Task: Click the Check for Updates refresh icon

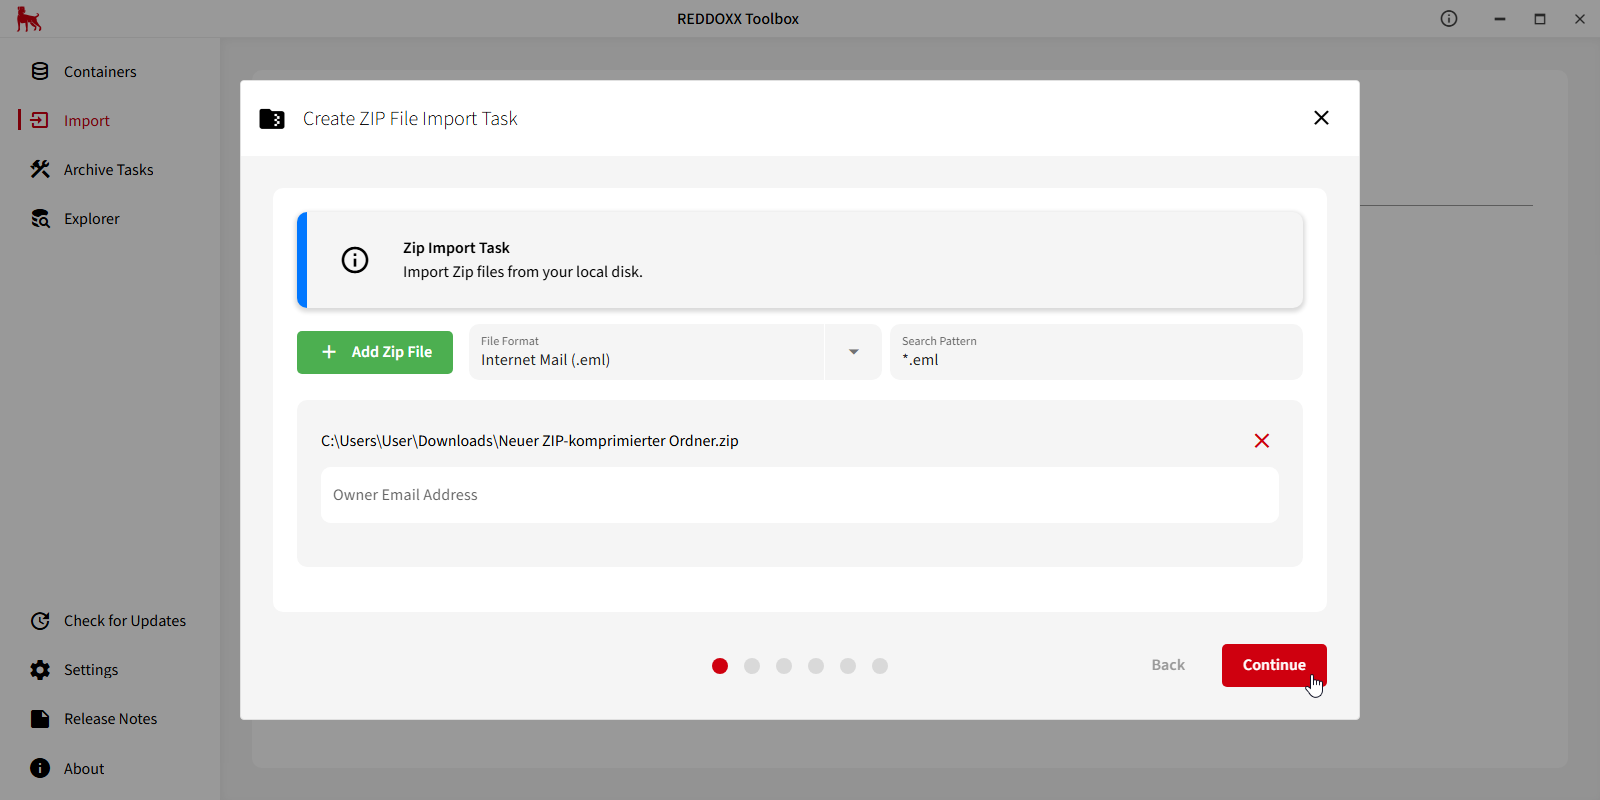Action: 40,620
